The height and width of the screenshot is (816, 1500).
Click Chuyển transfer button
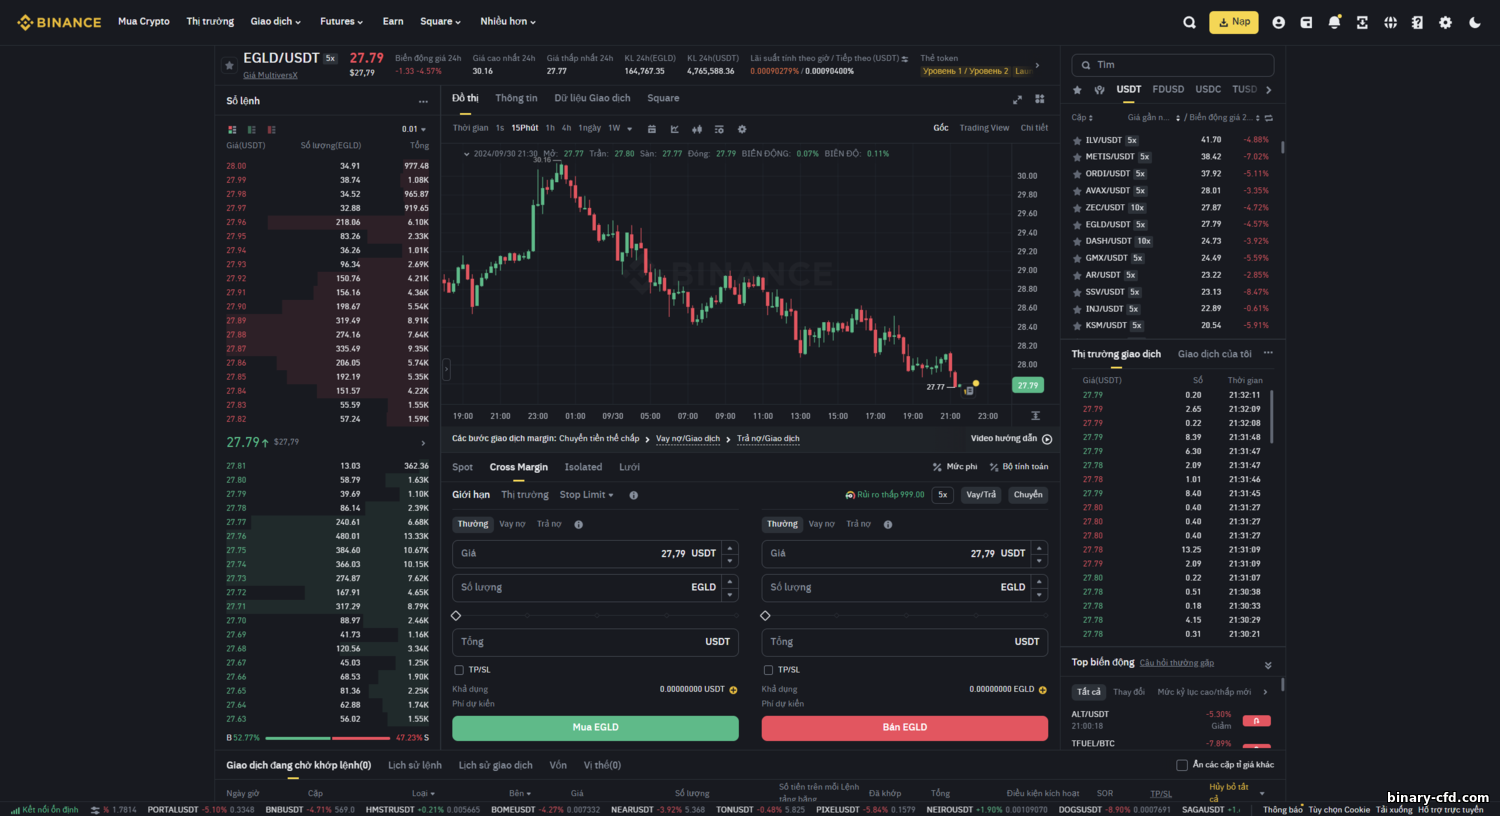1028,495
